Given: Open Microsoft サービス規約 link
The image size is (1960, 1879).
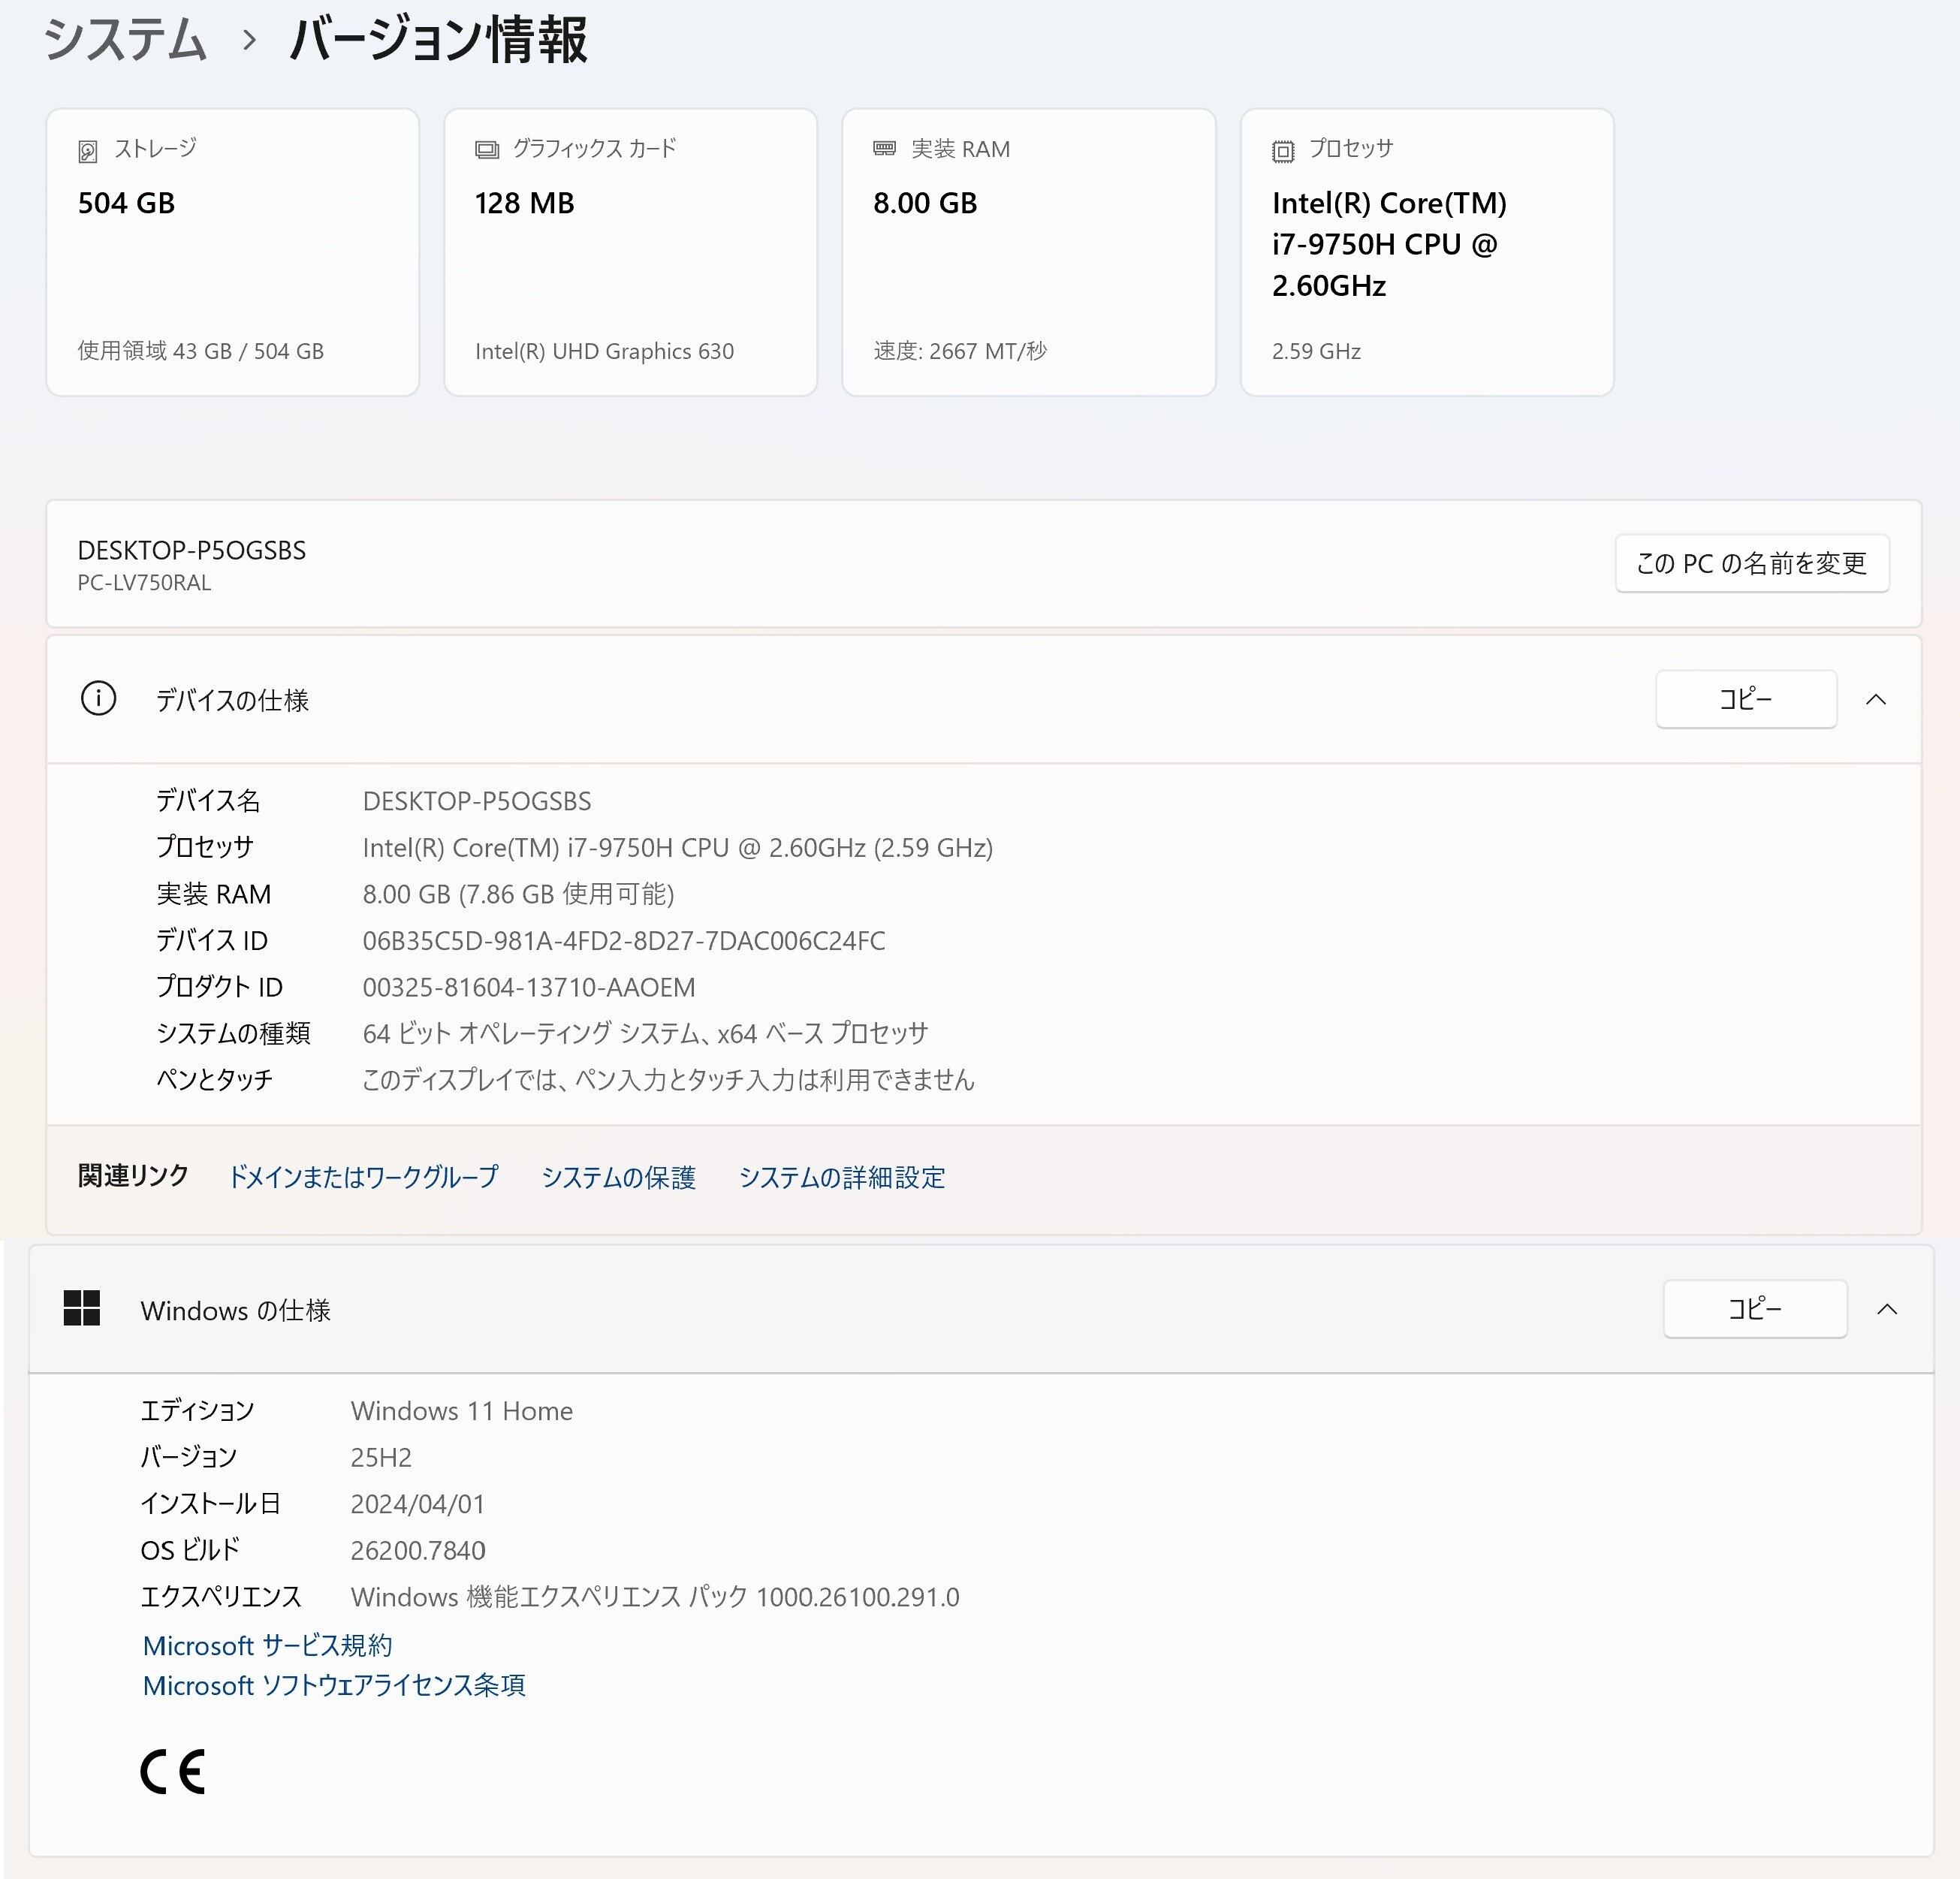Looking at the screenshot, I should pyautogui.click(x=267, y=1645).
